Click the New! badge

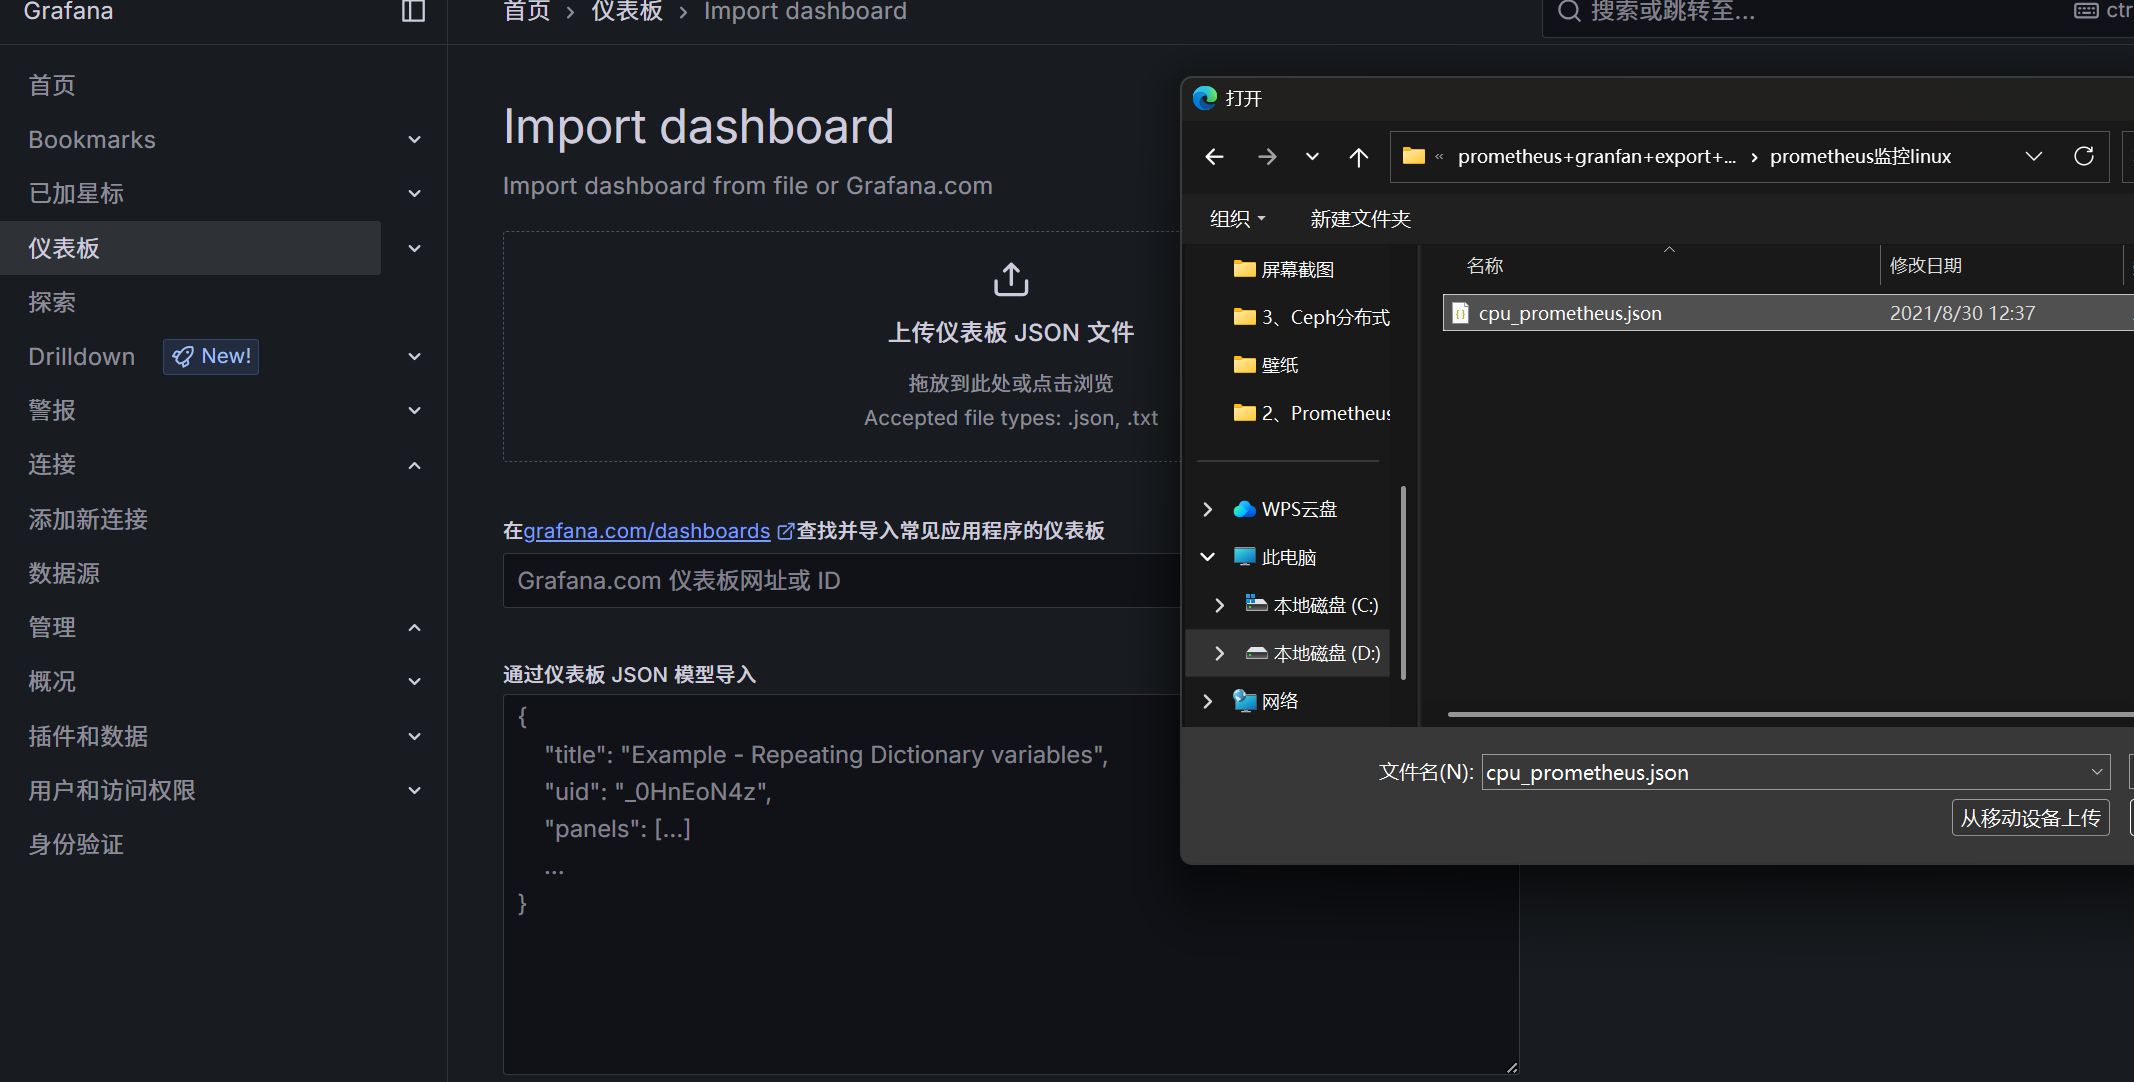(211, 356)
